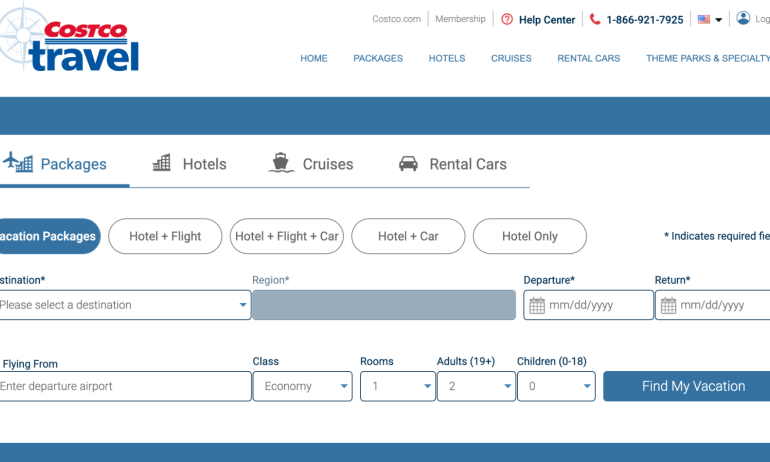The width and height of the screenshot is (770, 462).
Task: Open CRUISES in the top navigation
Action: (x=511, y=58)
